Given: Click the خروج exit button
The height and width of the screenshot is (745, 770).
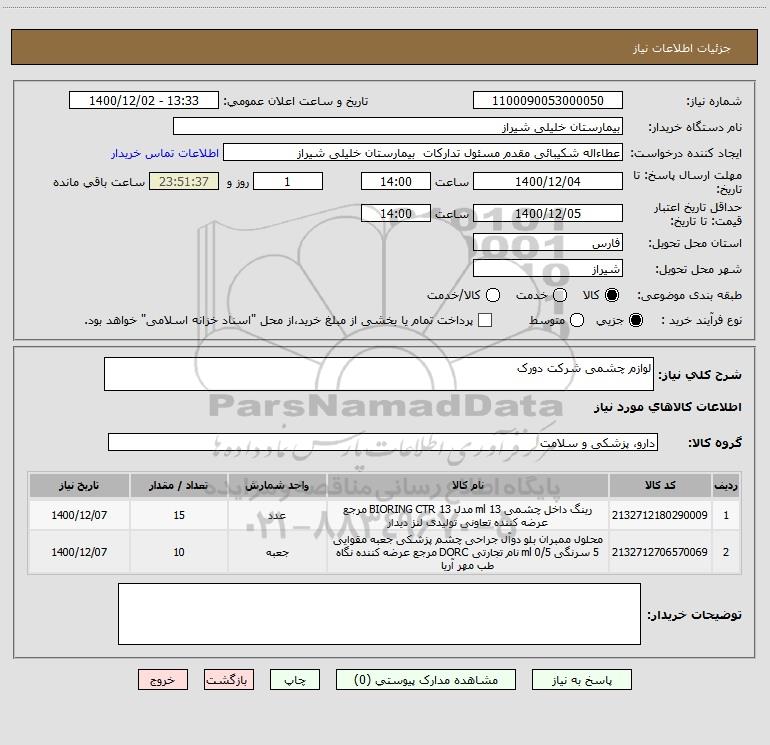Looking at the screenshot, I should (163, 680).
